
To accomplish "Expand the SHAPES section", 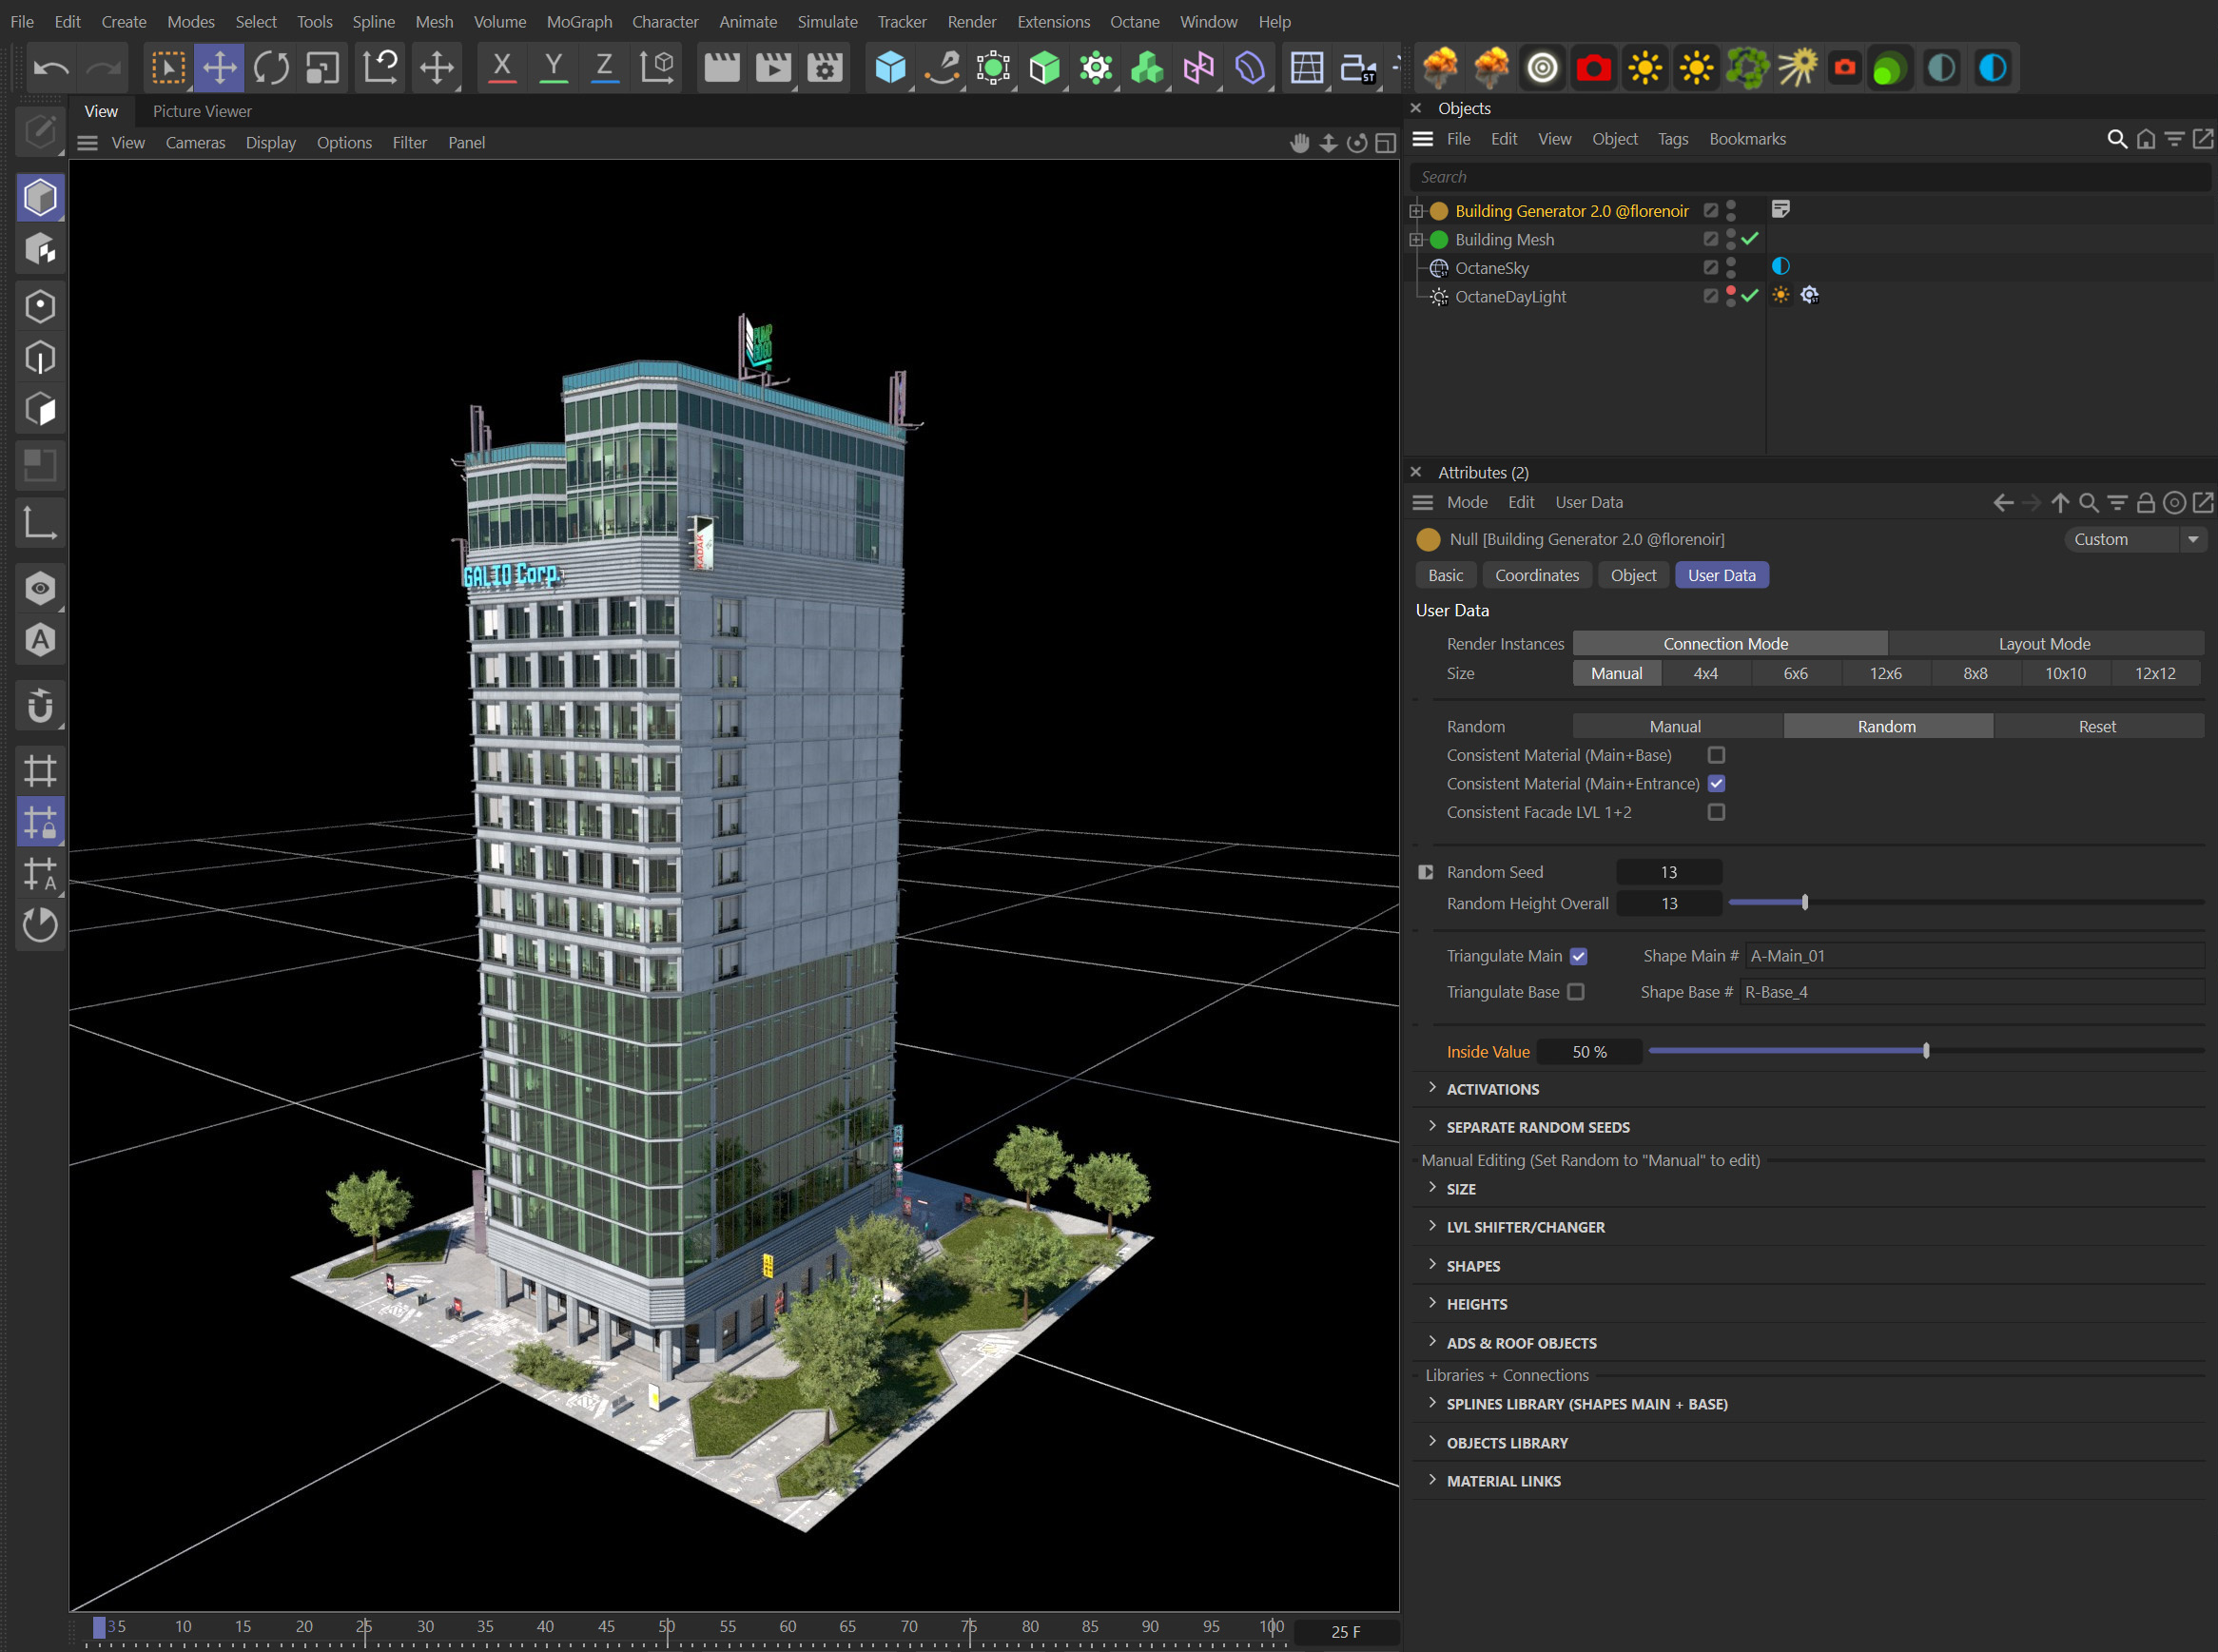I will pyautogui.click(x=1473, y=1265).
